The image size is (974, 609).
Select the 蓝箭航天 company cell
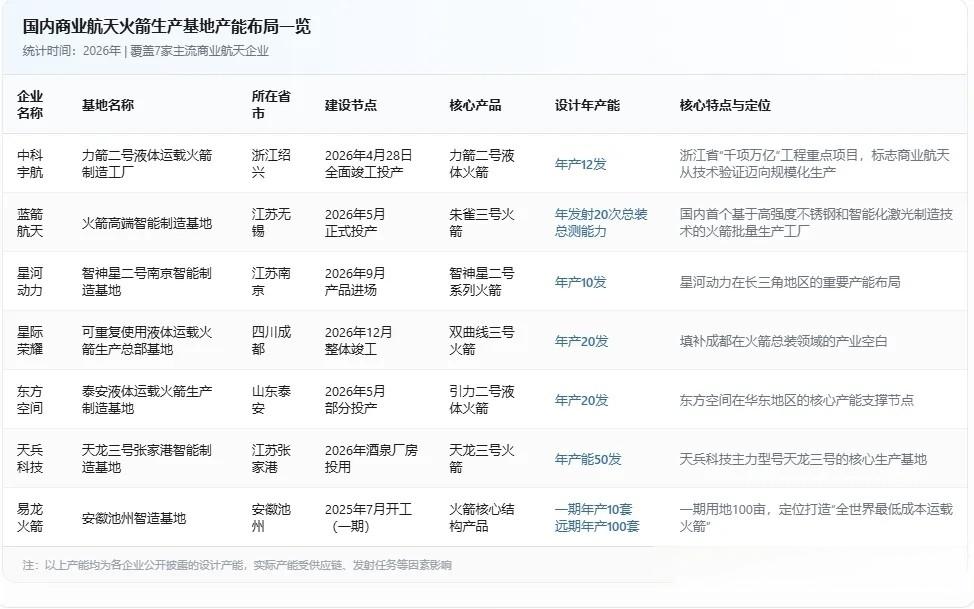(30, 222)
